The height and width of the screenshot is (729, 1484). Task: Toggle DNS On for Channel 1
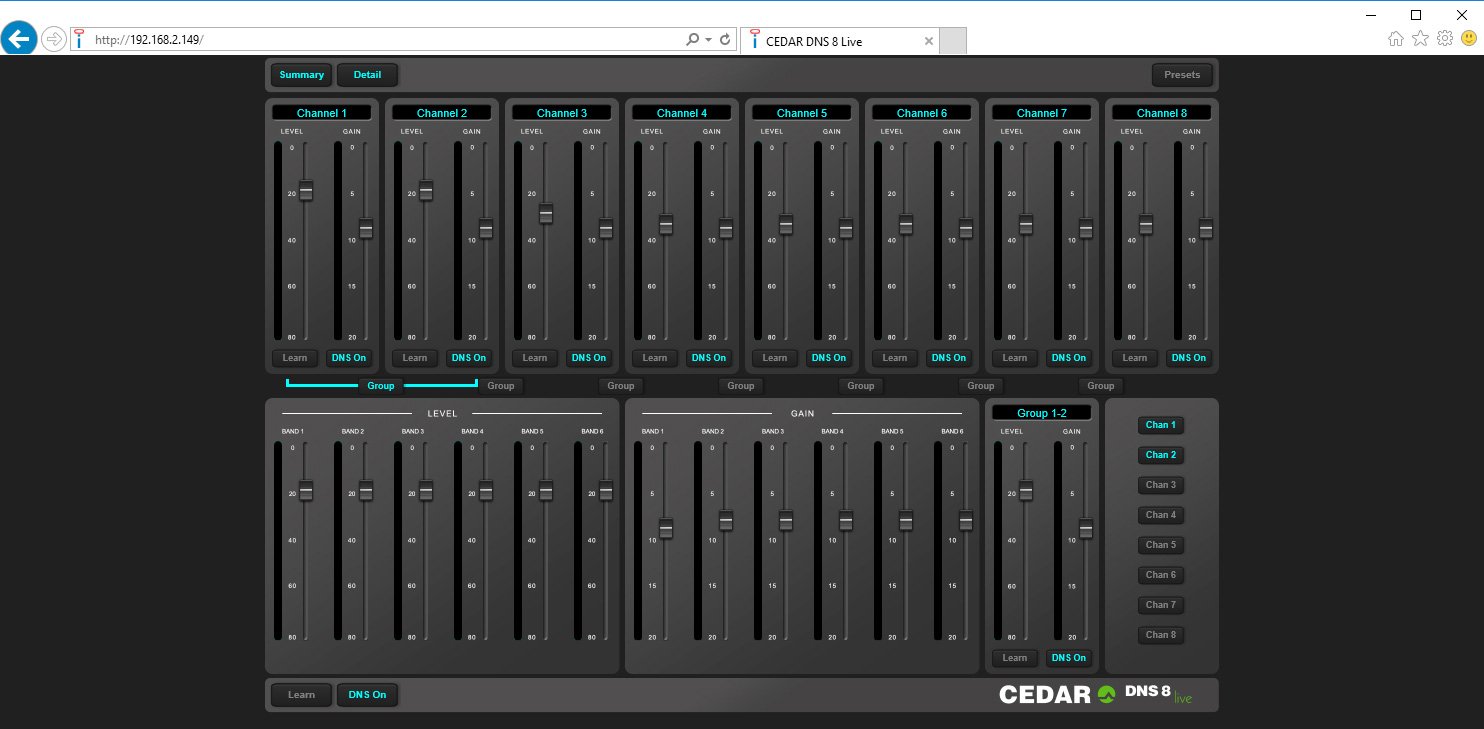[348, 358]
